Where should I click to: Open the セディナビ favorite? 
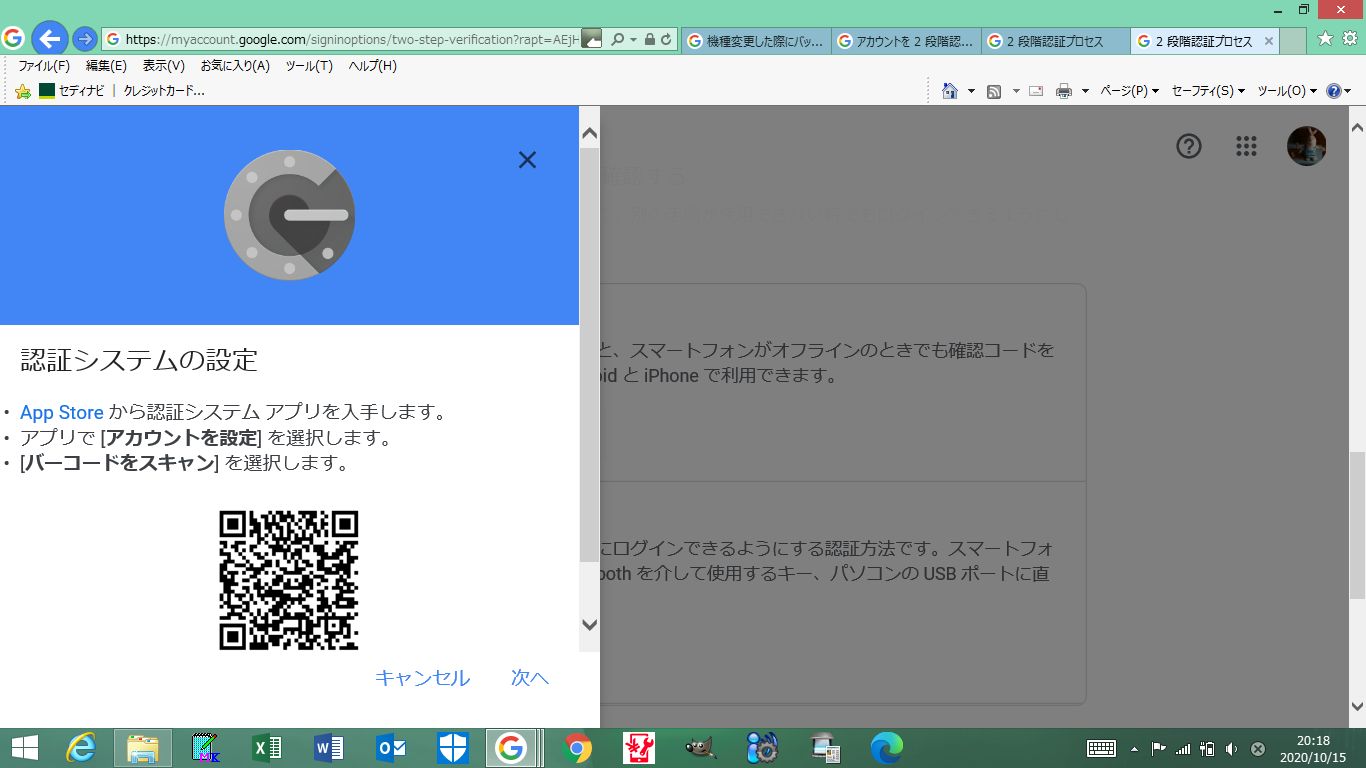click(x=71, y=91)
